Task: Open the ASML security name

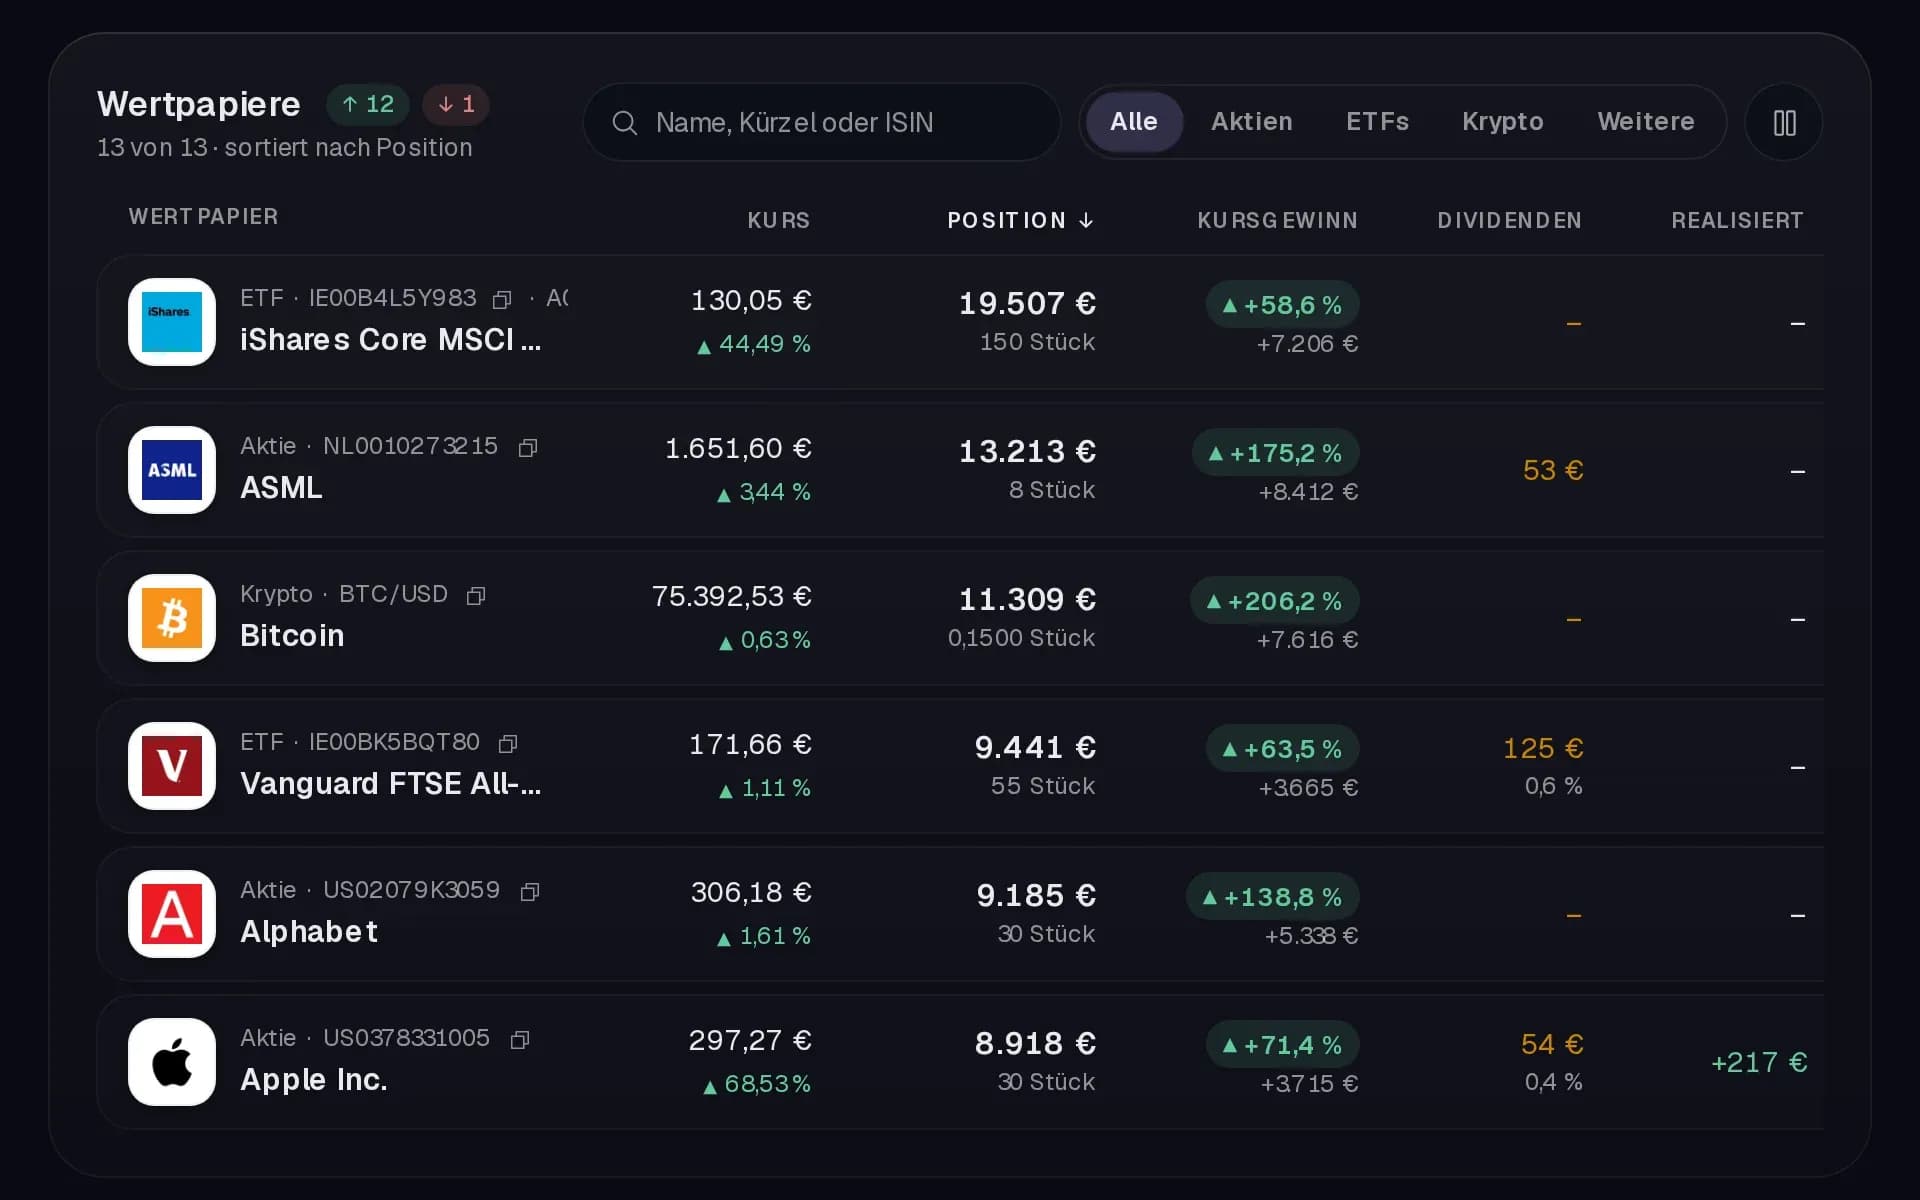Action: pos(281,487)
